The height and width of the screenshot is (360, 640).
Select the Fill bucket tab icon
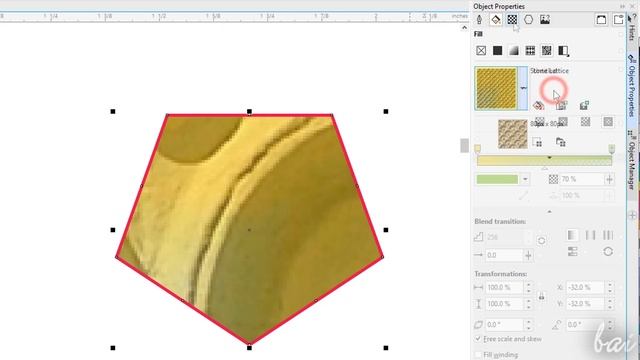click(x=496, y=19)
